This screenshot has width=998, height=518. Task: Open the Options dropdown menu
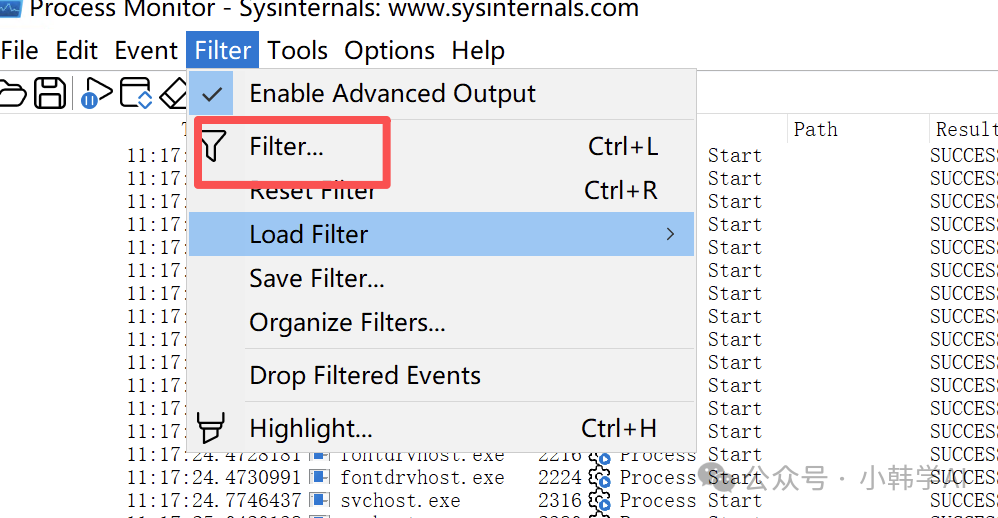[x=389, y=50]
